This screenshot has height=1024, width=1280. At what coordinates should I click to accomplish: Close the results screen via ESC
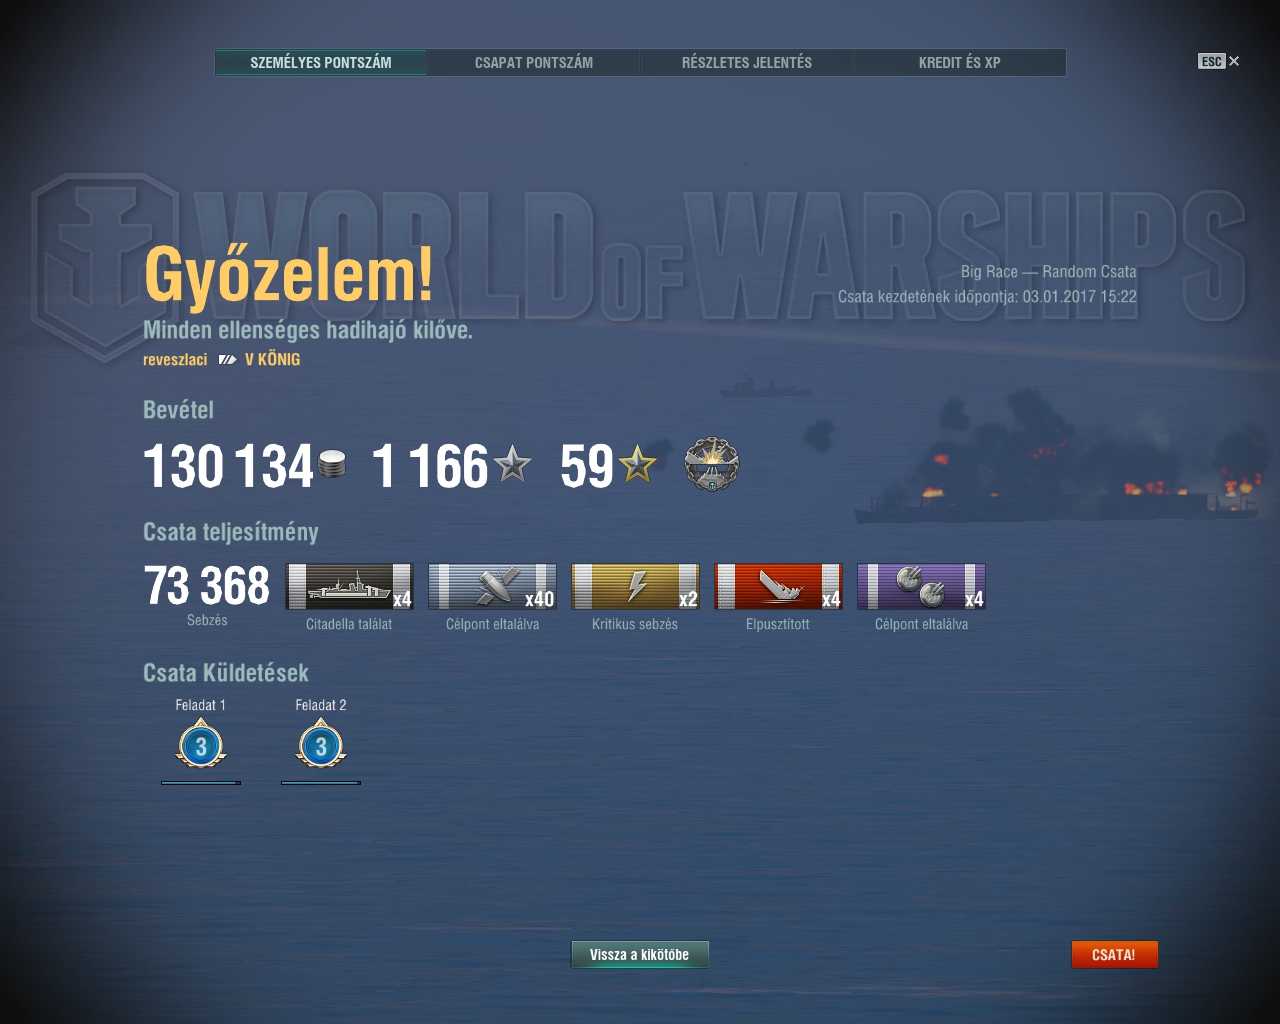(1219, 61)
